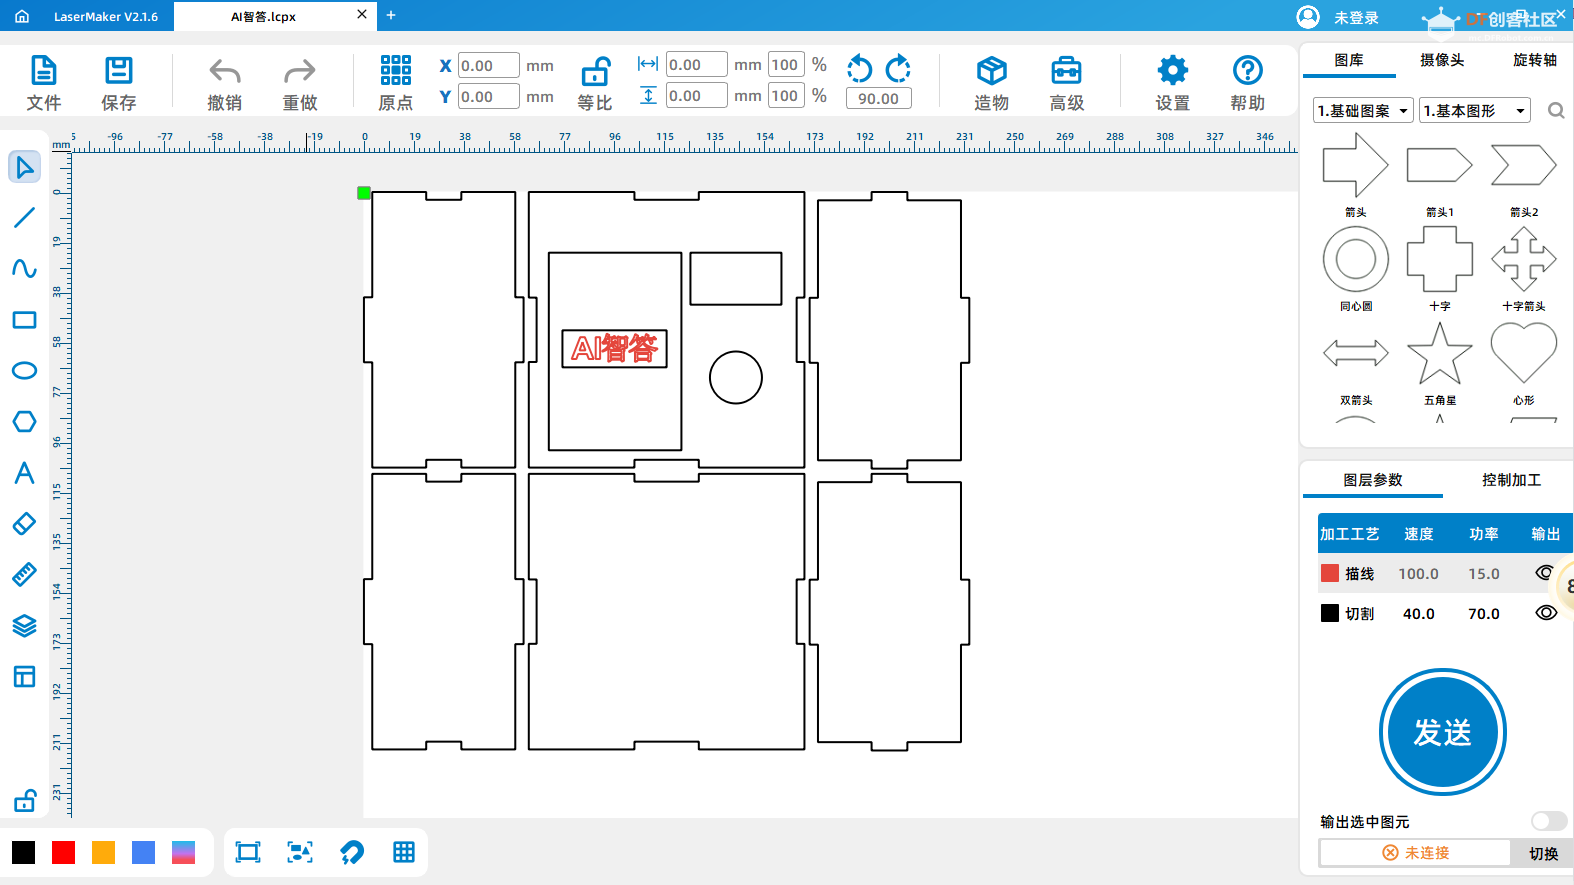Toggle visibility of the 描线 layer
The width and height of the screenshot is (1574, 885).
tap(1545, 573)
